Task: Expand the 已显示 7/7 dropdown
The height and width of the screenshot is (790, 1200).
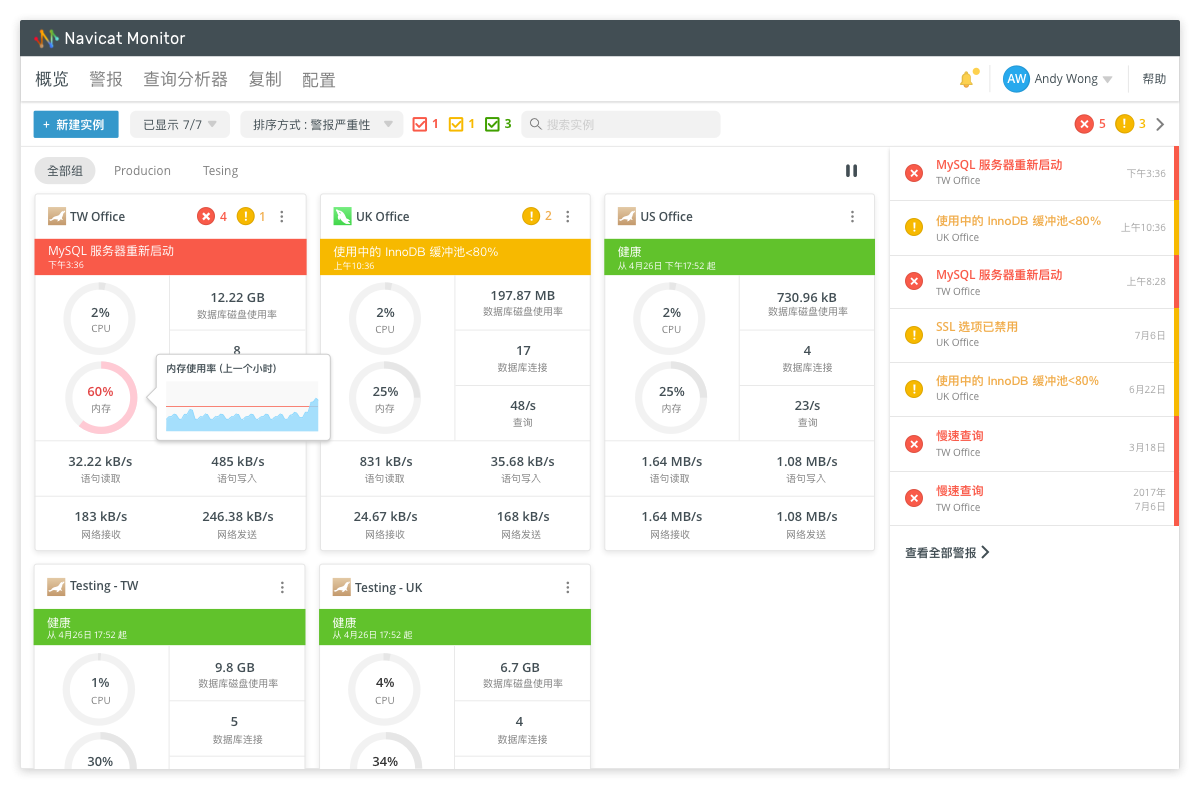Action: pos(180,124)
